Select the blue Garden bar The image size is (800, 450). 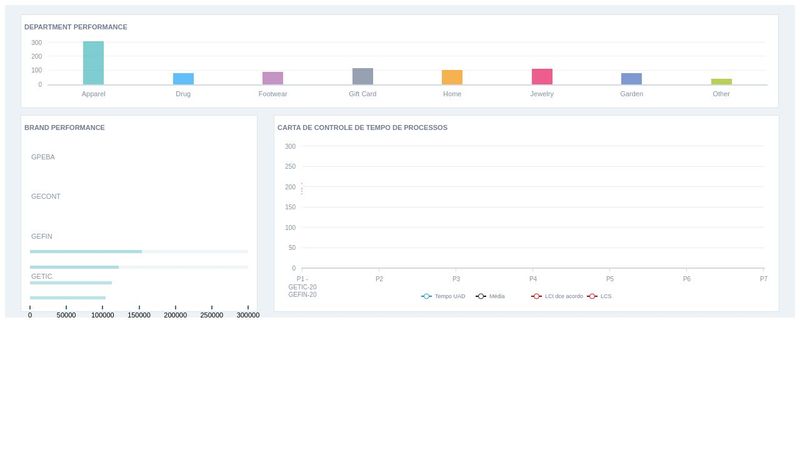pyautogui.click(x=631, y=79)
